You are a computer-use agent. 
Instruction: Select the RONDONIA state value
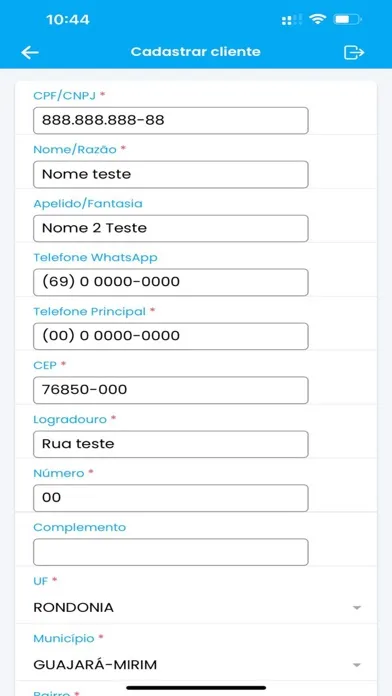click(73, 607)
